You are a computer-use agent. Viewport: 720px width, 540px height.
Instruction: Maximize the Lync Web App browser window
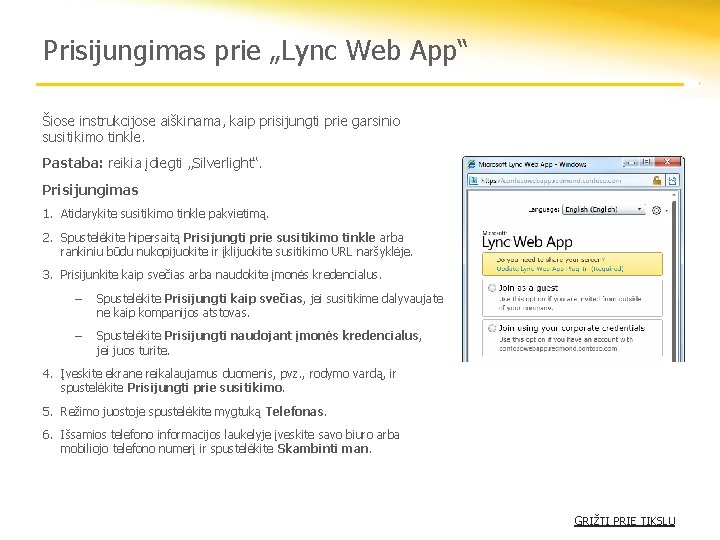point(647,162)
